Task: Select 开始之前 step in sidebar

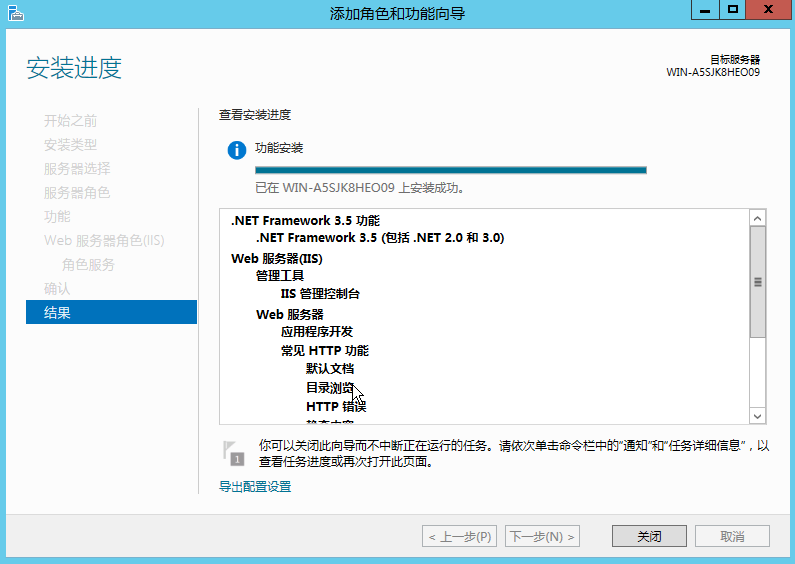Action: pos(70,121)
